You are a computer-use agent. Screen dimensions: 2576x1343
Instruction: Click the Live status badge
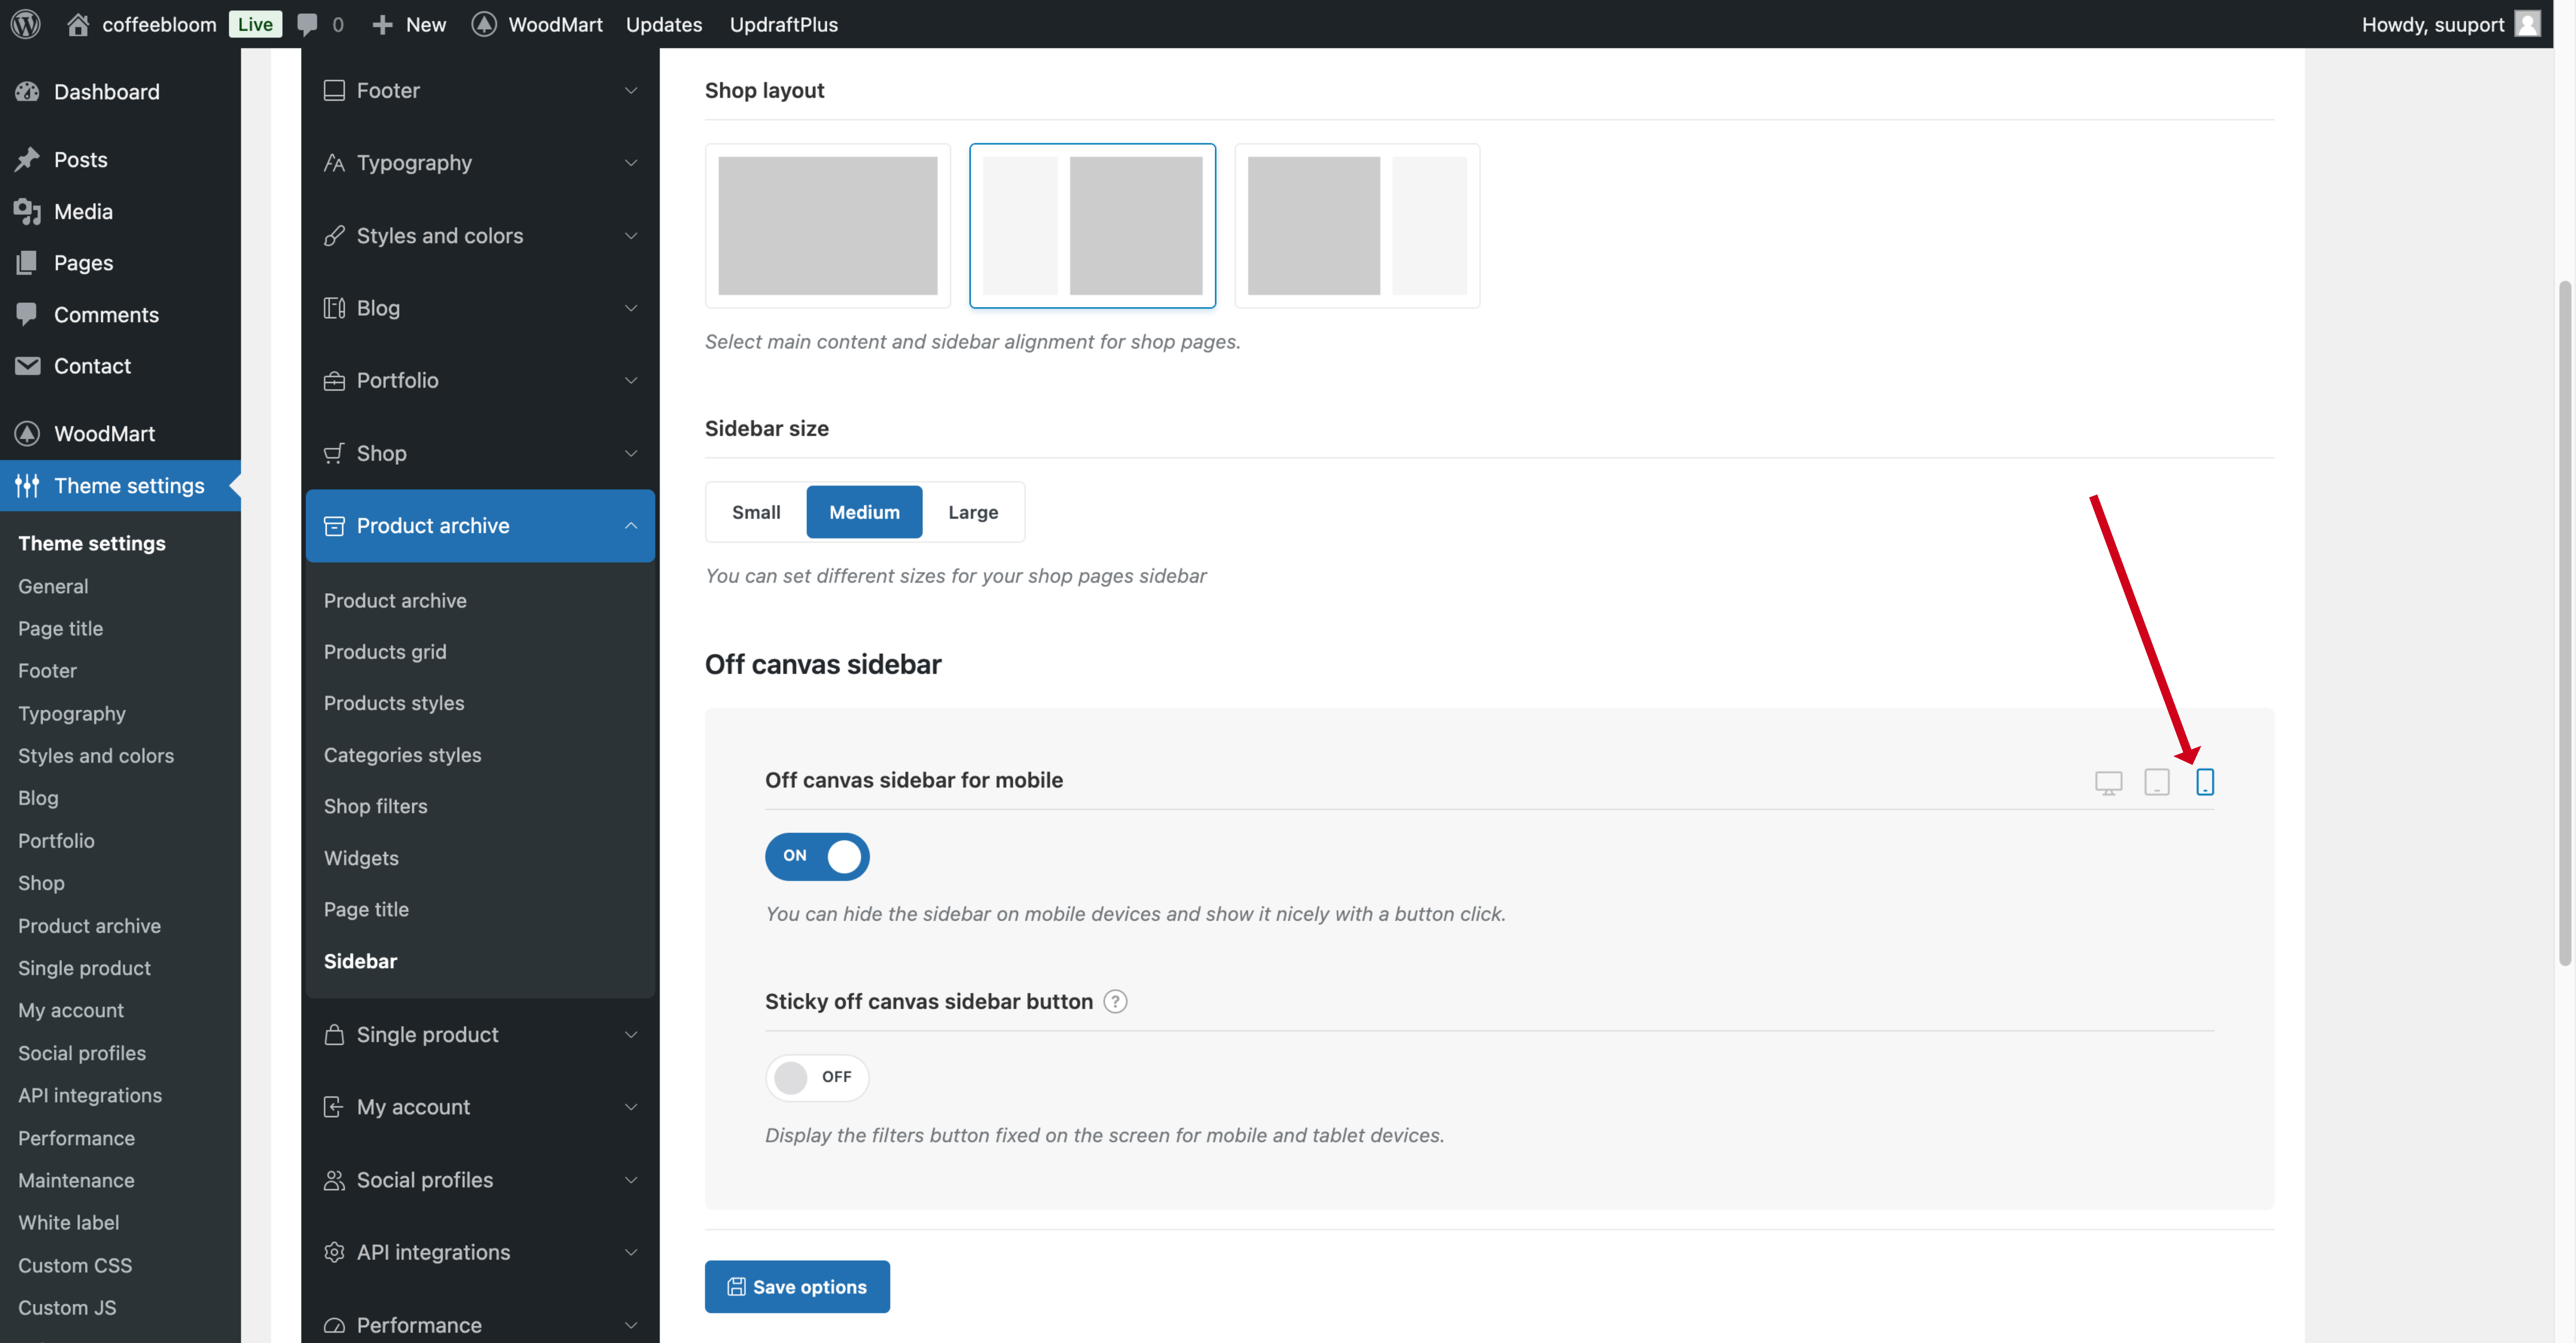255,24
